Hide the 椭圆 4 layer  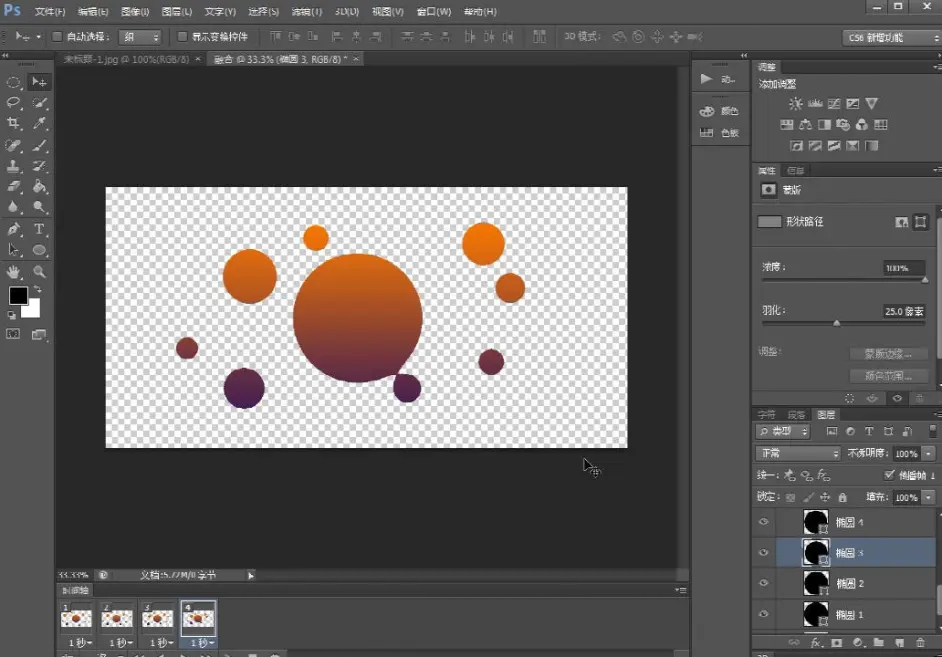764,522
